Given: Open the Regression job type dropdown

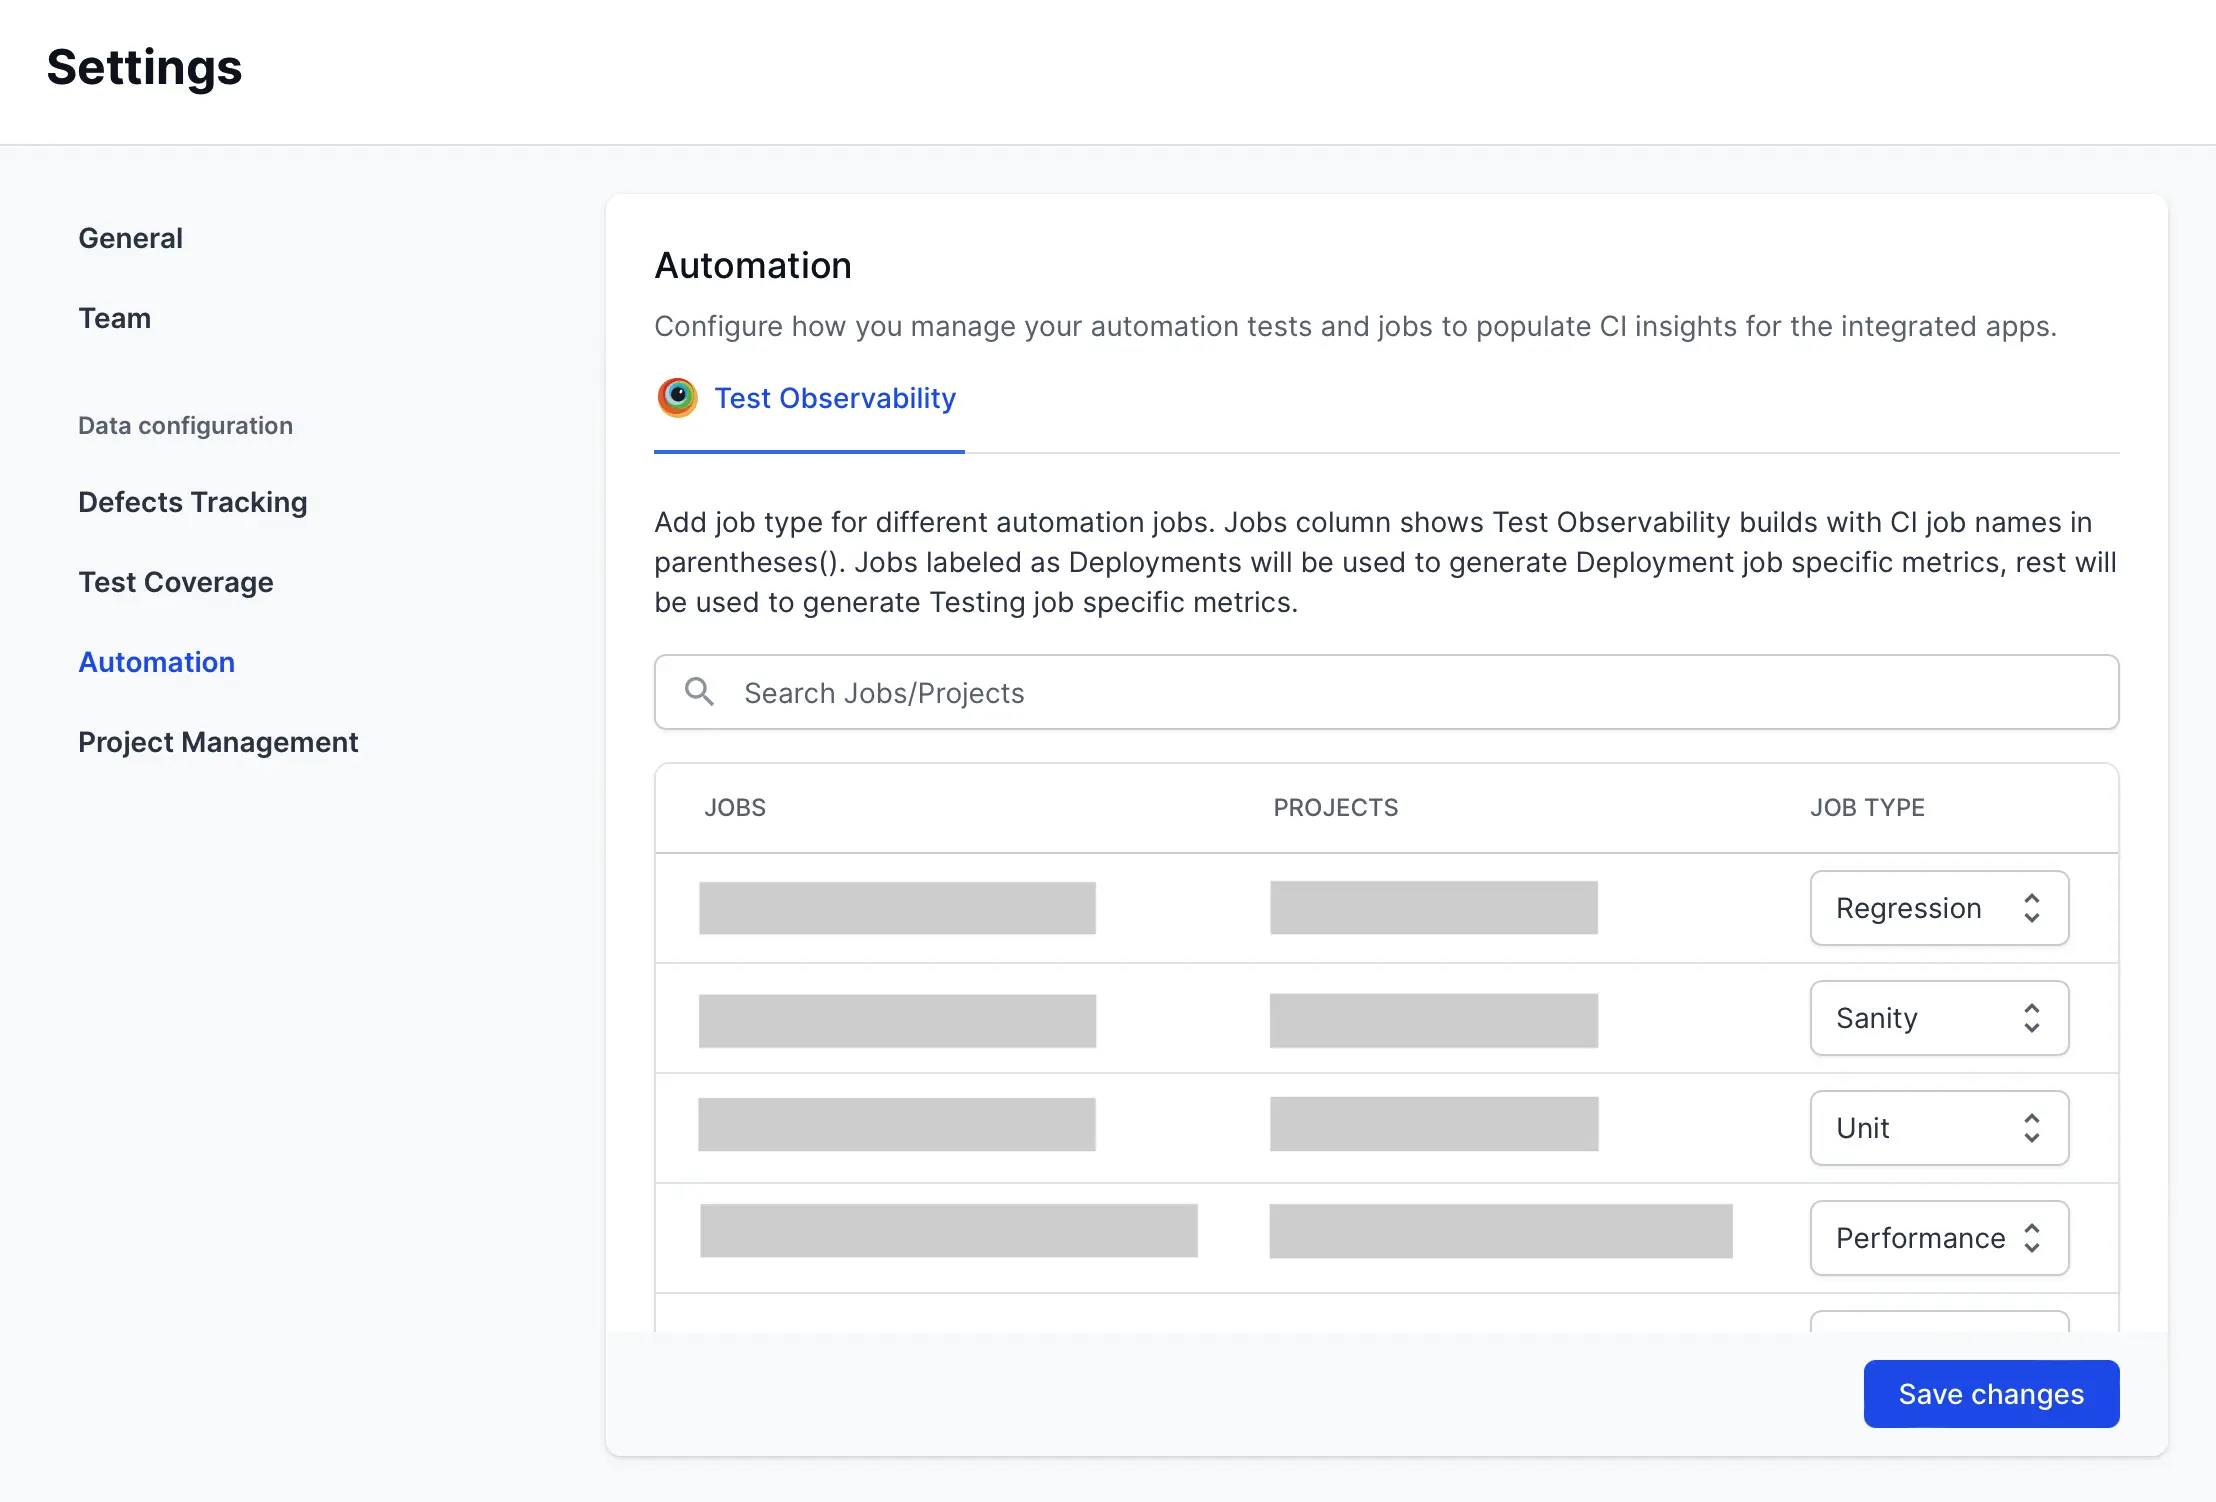Looking at the screenshot, I should 1938,908.
